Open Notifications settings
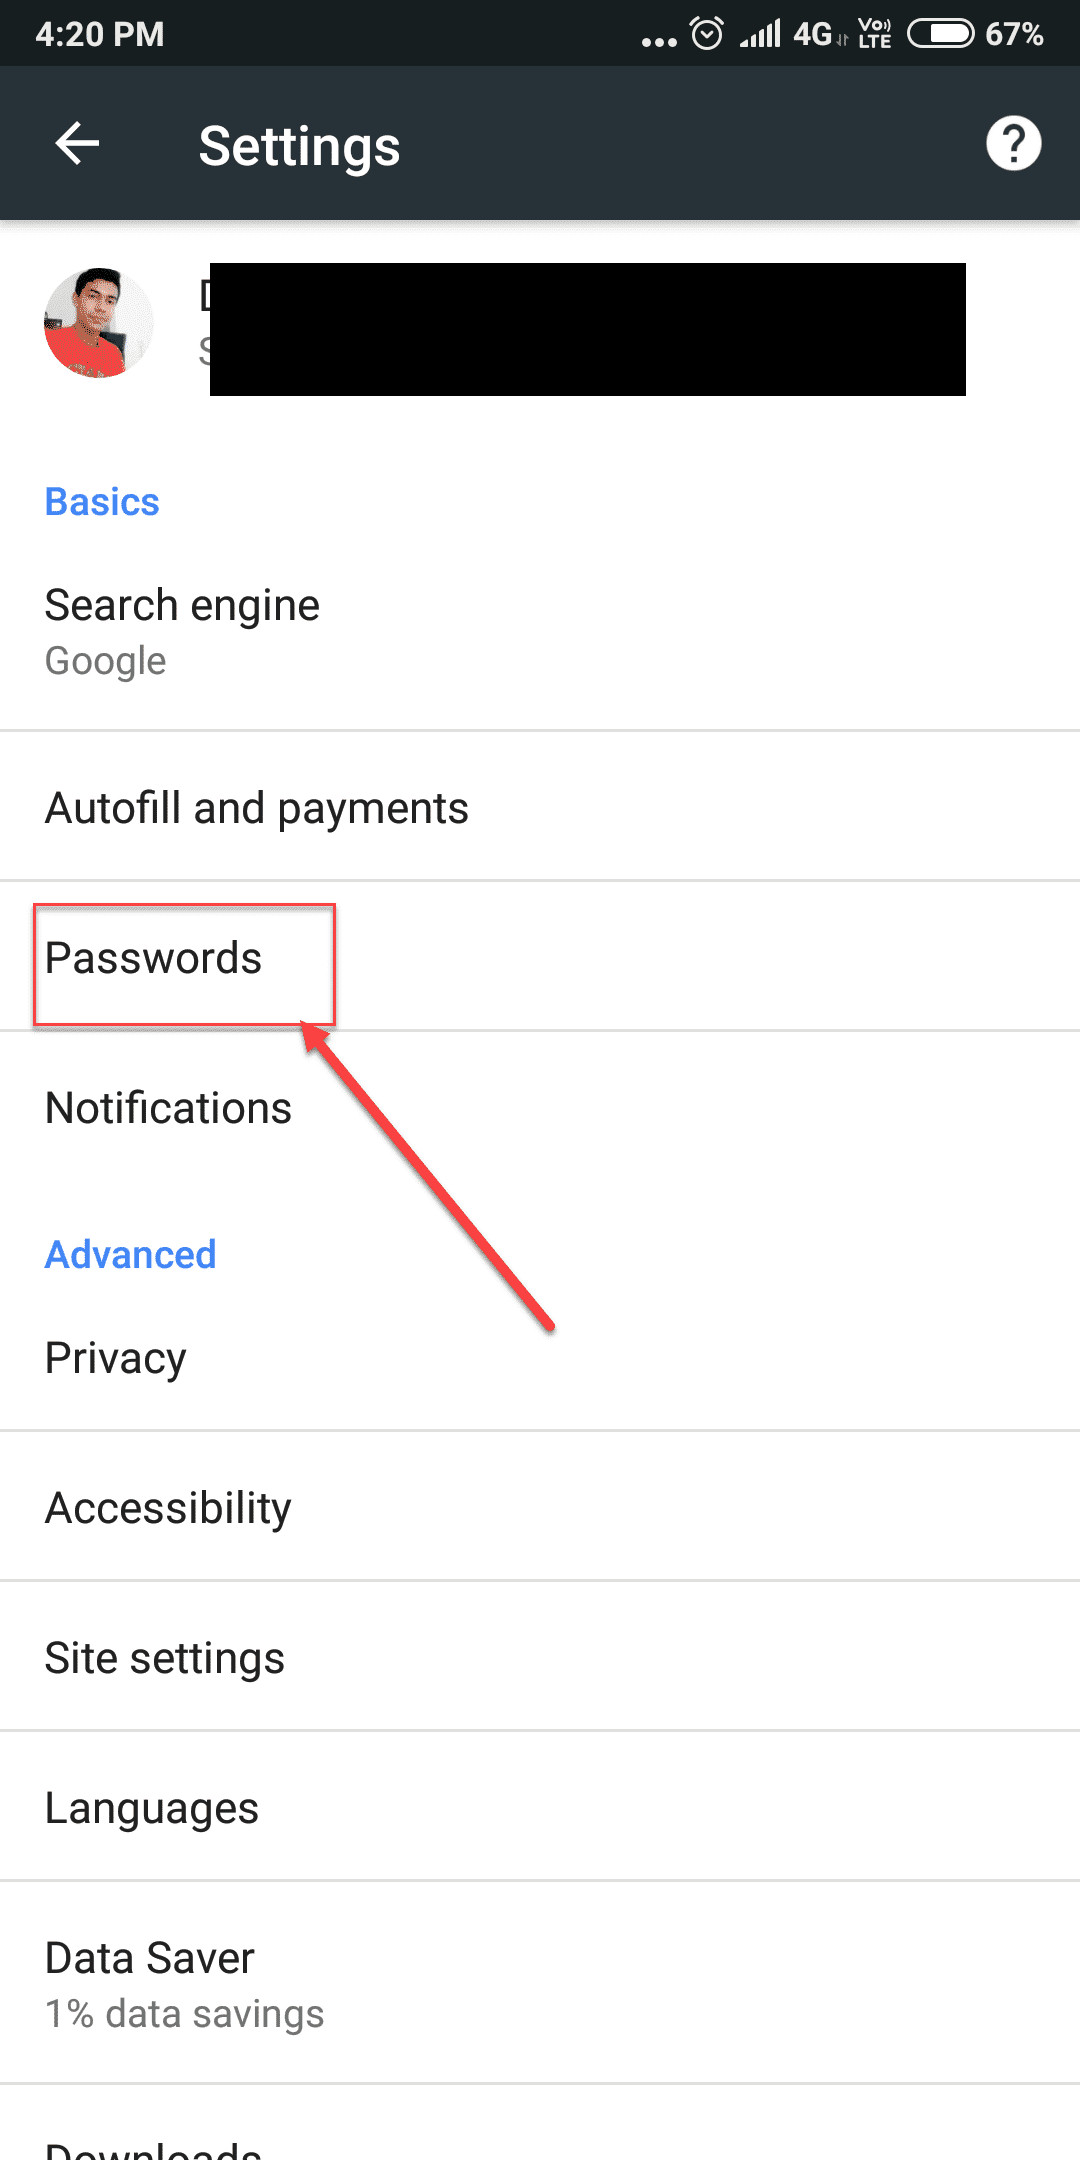Viewport: 1080px width, 2160px height. point(168,1108)
